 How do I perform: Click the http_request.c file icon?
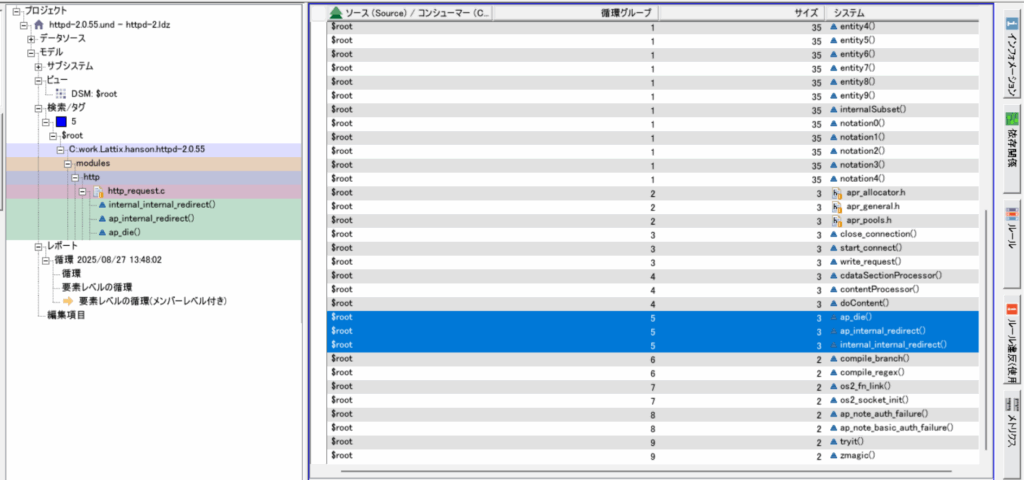pos(97,190)
